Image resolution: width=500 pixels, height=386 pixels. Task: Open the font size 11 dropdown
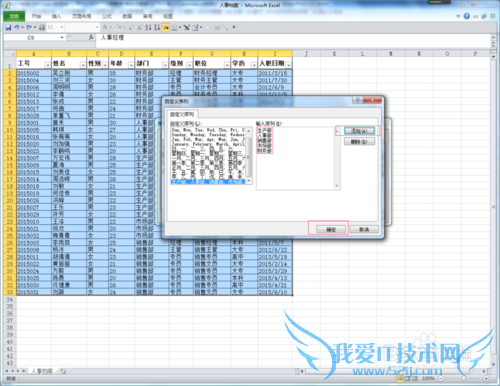(x=62, y=27)
